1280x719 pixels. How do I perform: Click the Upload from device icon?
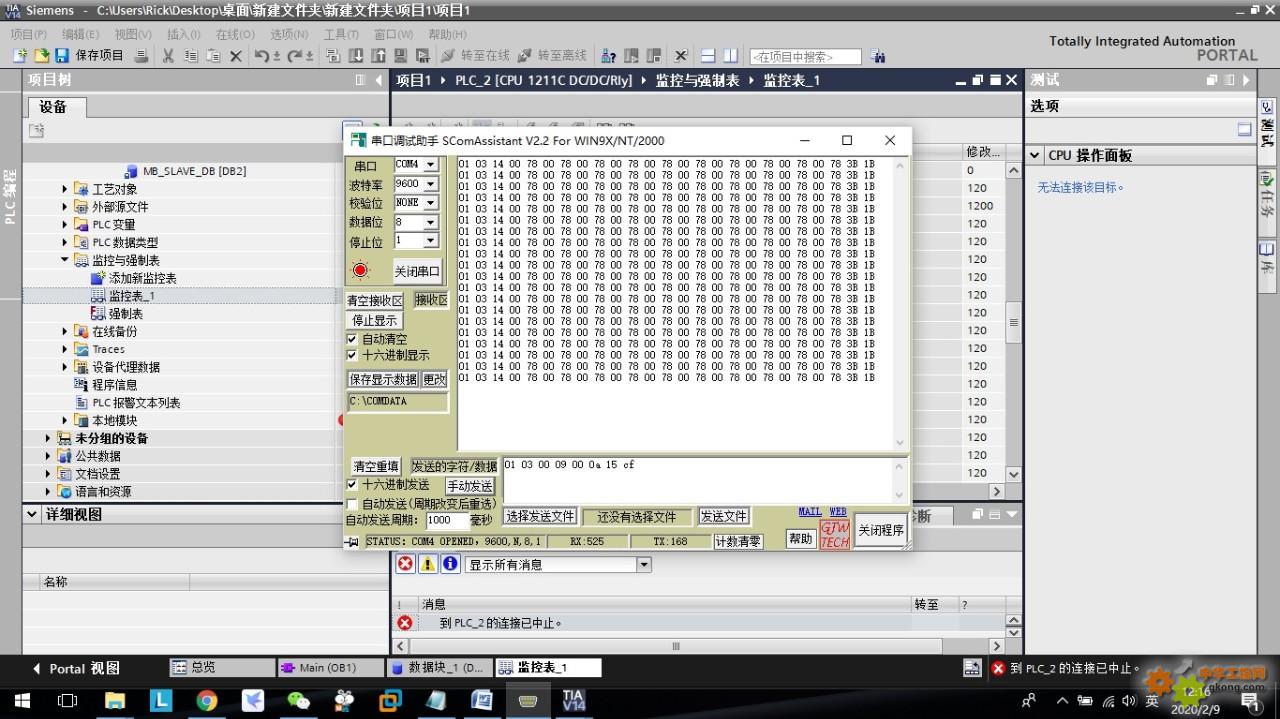pyautogui.click(x=378, y=56)
